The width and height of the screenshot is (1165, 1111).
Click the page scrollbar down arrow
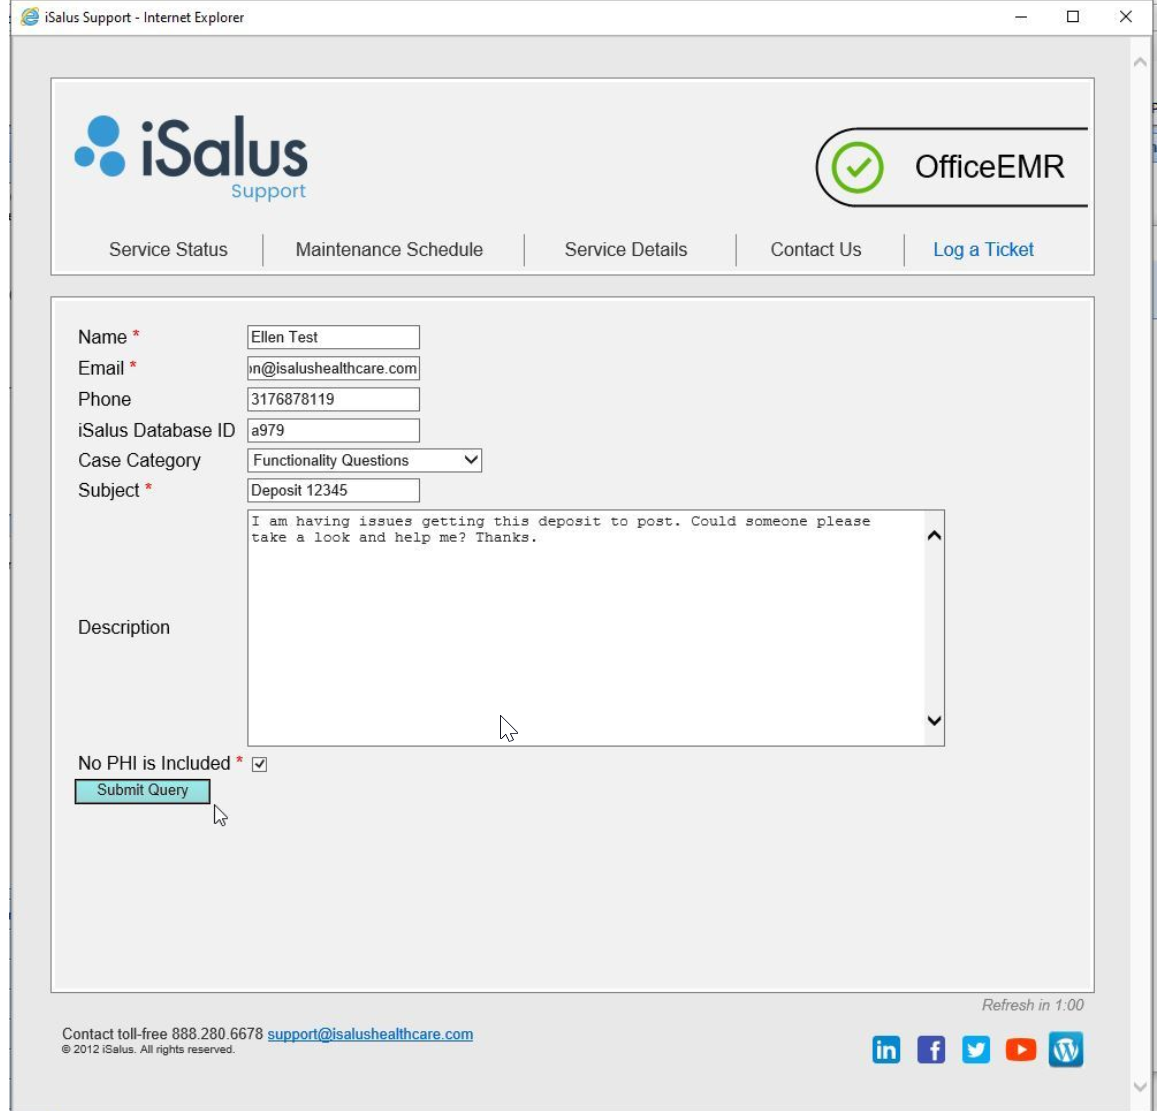click(1140, 1087)
